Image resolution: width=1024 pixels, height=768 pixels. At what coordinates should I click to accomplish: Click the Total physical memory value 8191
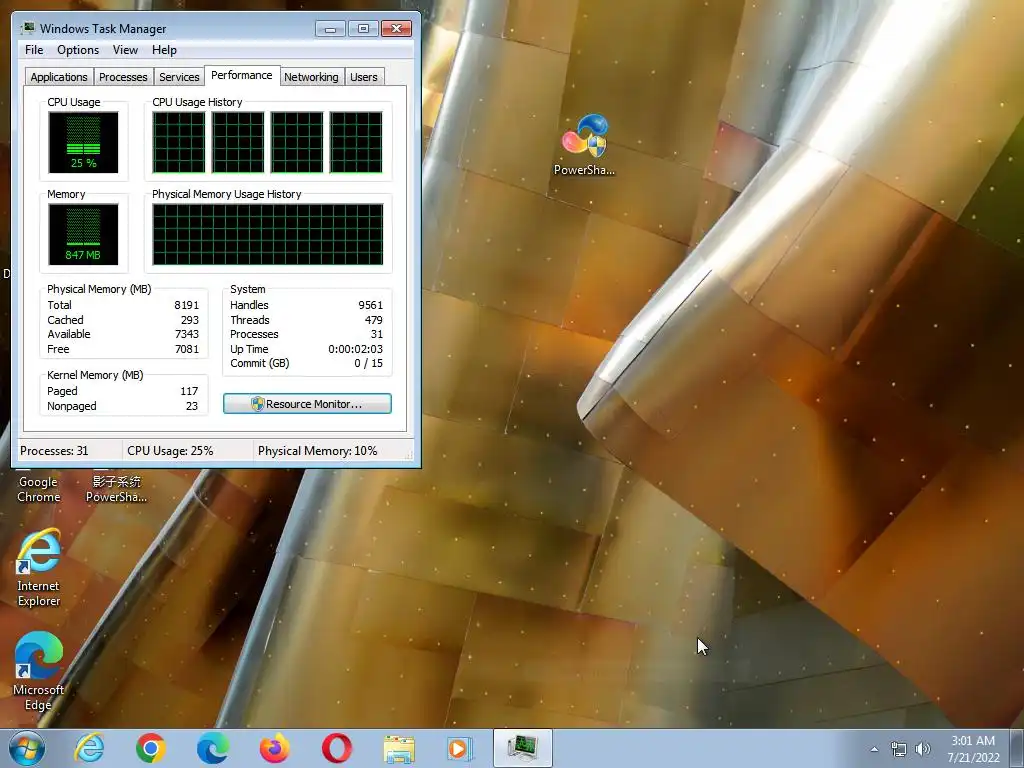tap(186, 305)
